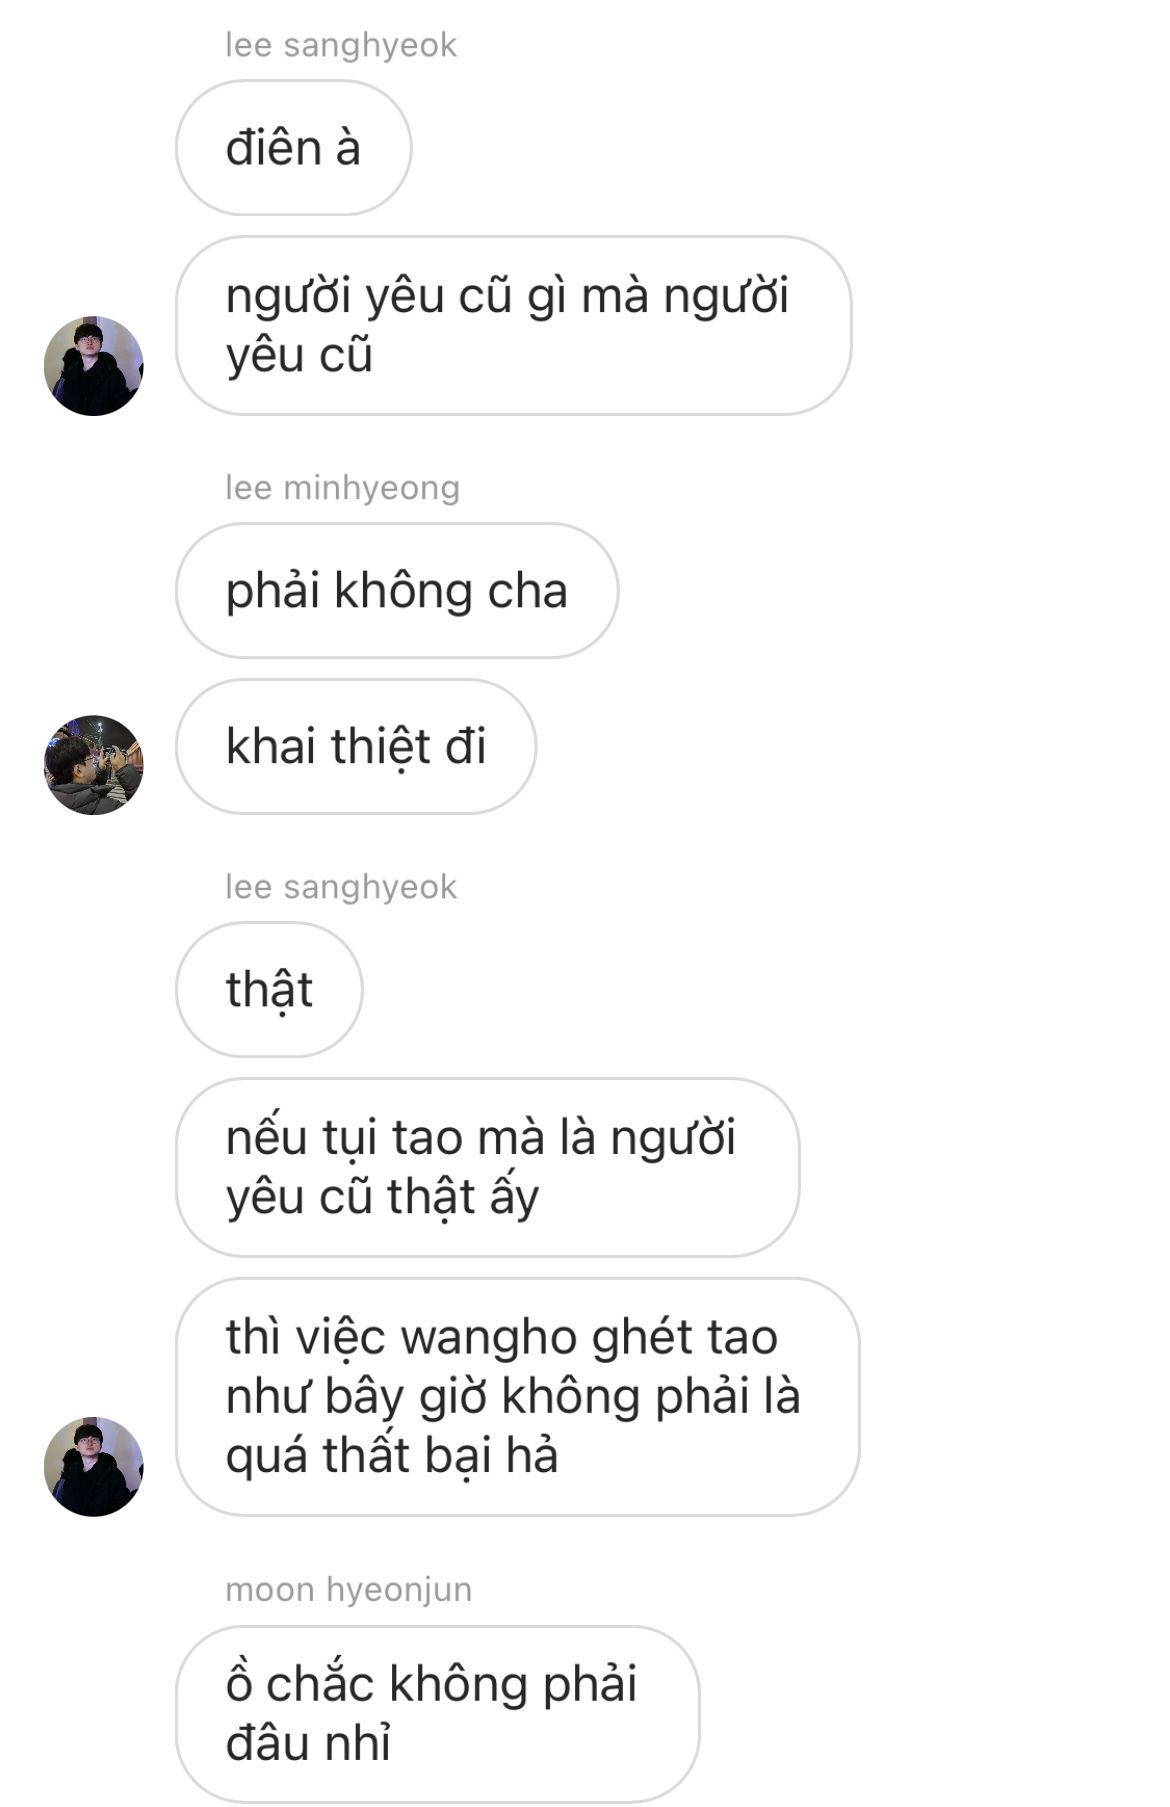Click 'yêu cũ thật ấy' text line
The height and width of the screenshot is (1807, 1170).
point(382,1197)
